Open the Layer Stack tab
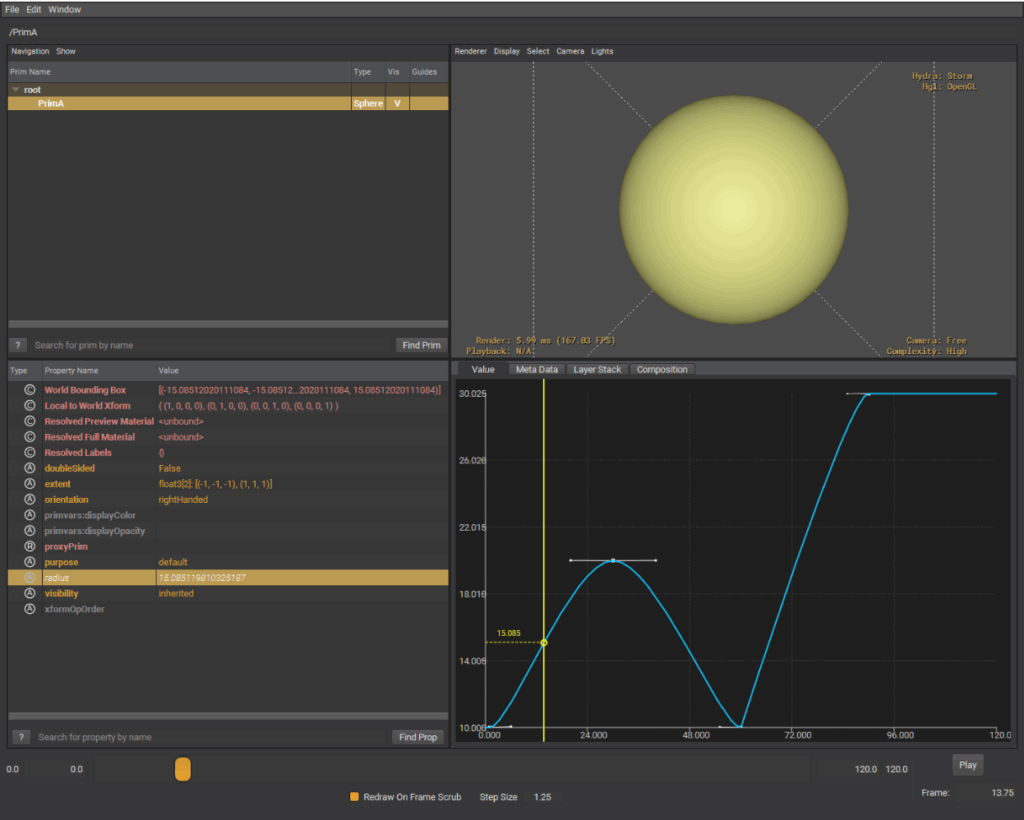This screenshot has height=820, width=1024. [597, 369]
